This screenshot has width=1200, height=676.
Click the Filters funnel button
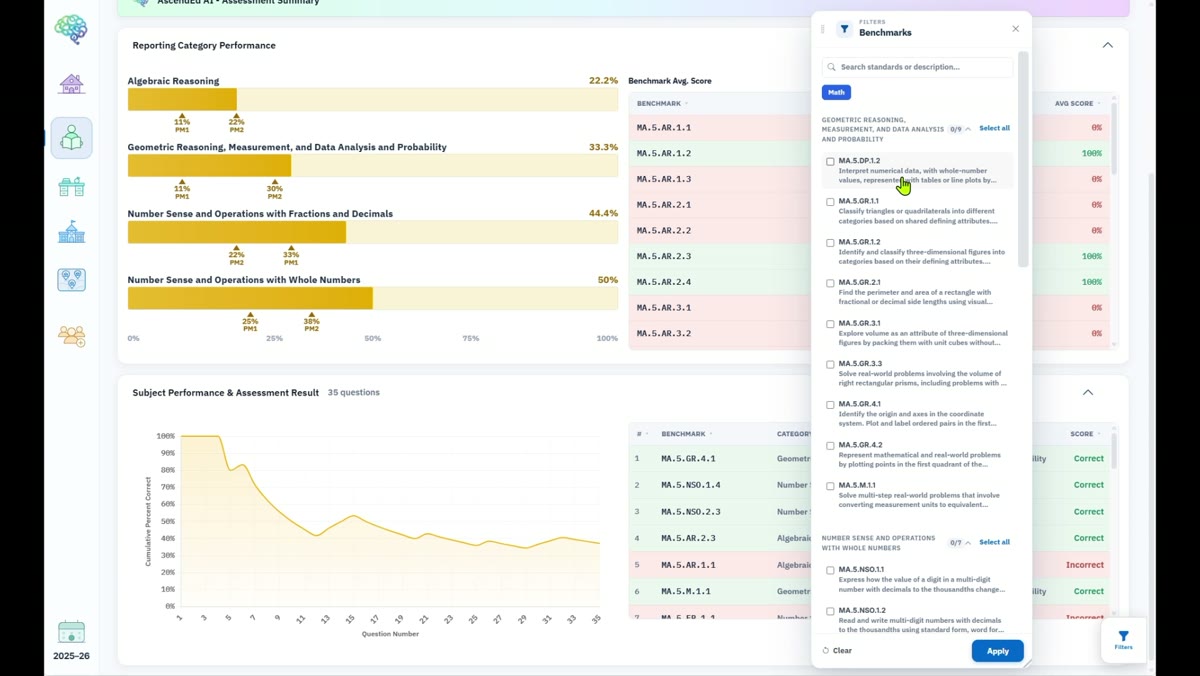[1123, 640]
